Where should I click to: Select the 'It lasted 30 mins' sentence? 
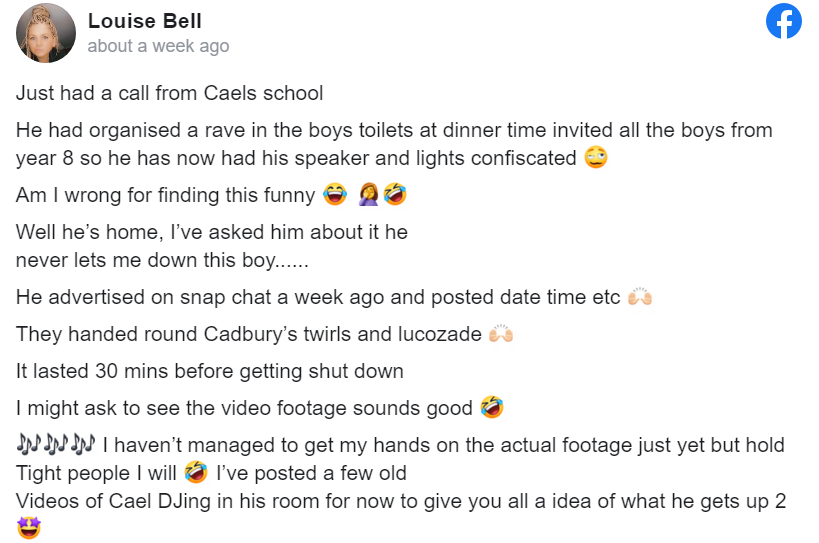point(209,371)
